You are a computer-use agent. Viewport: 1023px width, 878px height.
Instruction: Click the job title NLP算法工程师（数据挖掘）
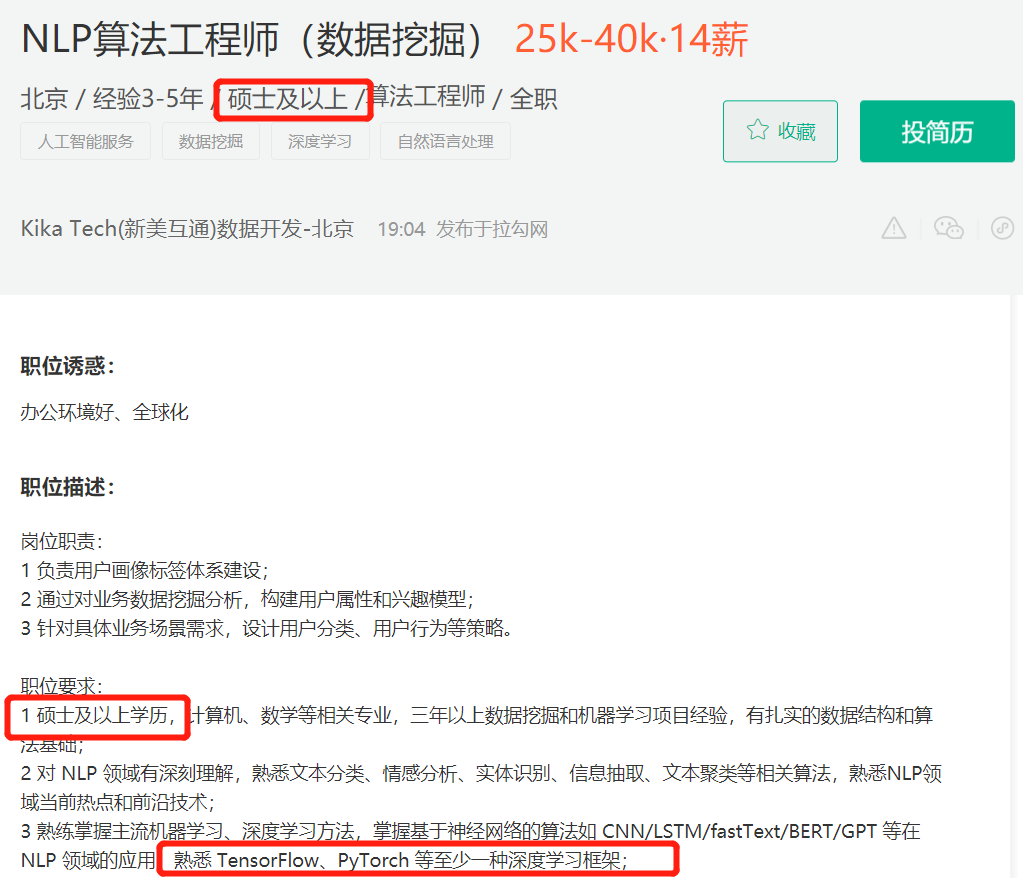[252, 40]
